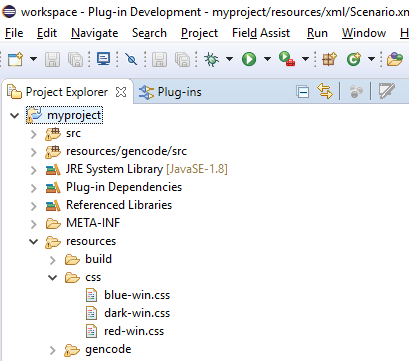Viewport: 409px width, 361px height.
Task: Expand the src source folder
Action: [33, 134]
